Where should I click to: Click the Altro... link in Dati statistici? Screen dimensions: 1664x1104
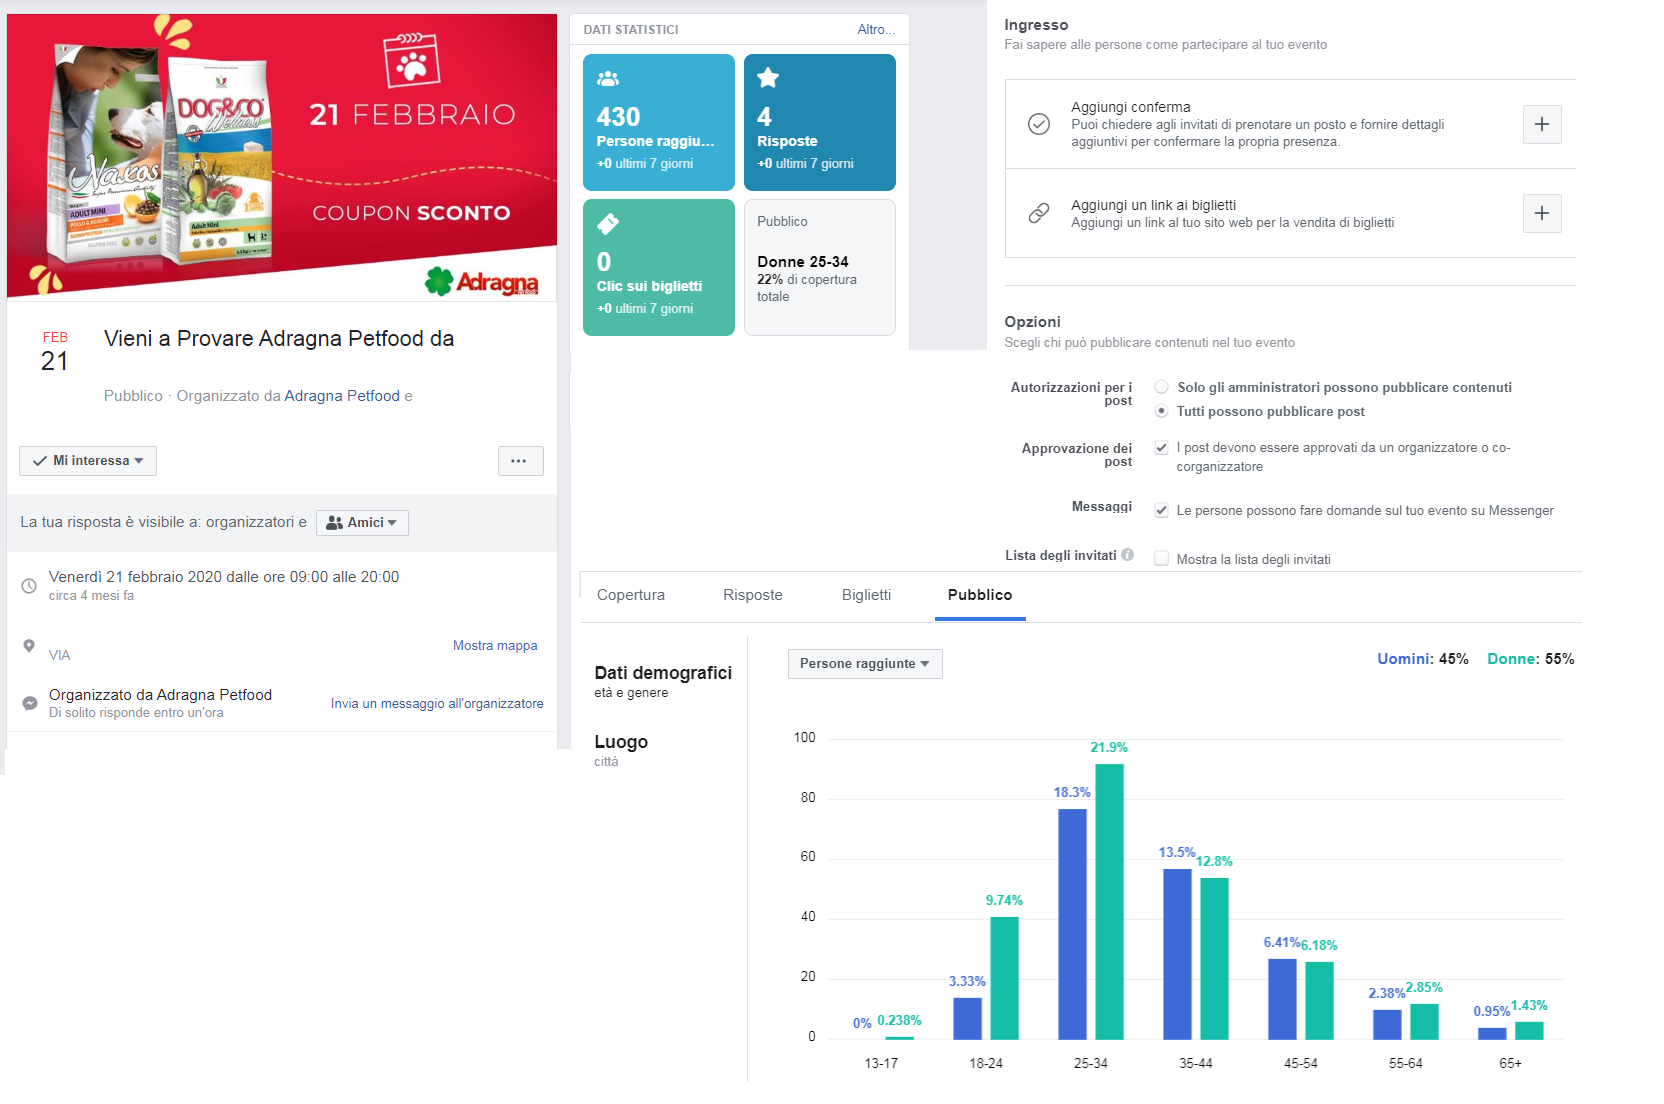876,29
